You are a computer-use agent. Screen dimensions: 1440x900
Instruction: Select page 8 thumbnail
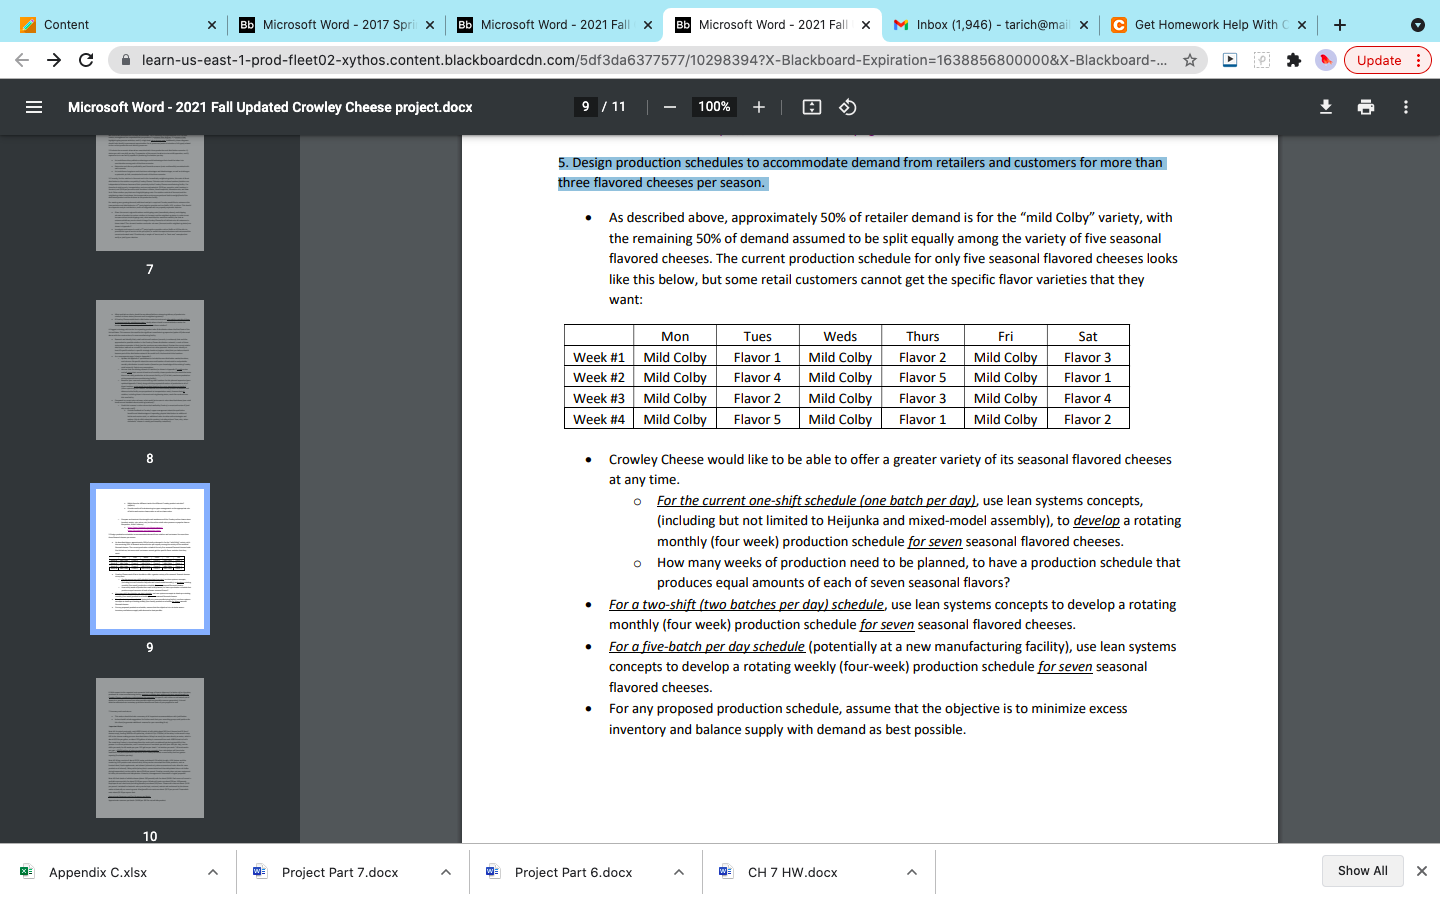point(150,370)
